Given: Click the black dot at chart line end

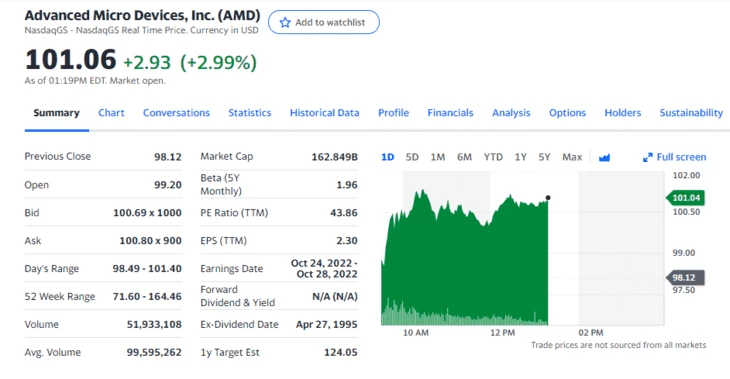Looking at the screenshot, I should [548, 198].
